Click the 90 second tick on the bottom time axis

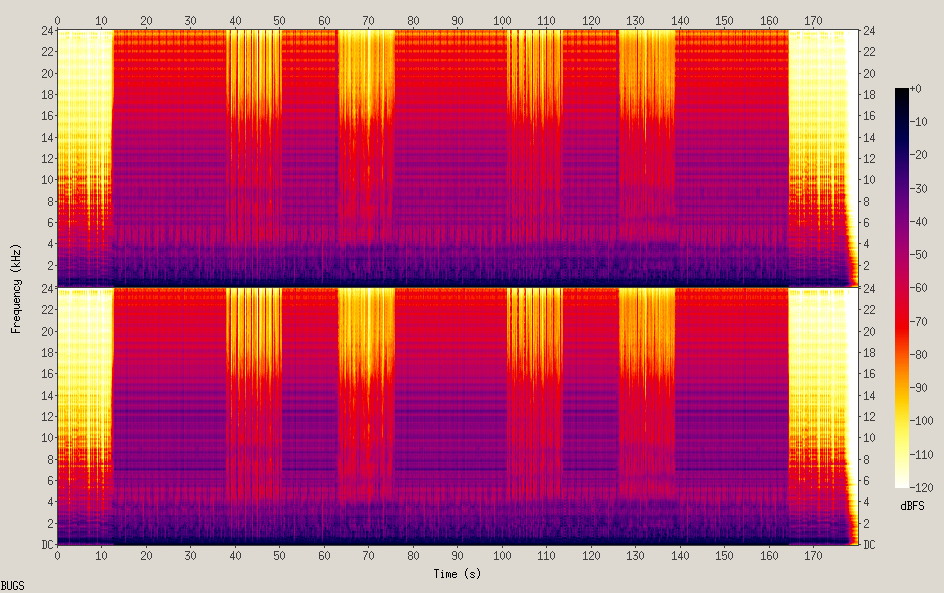click(457, 554)
